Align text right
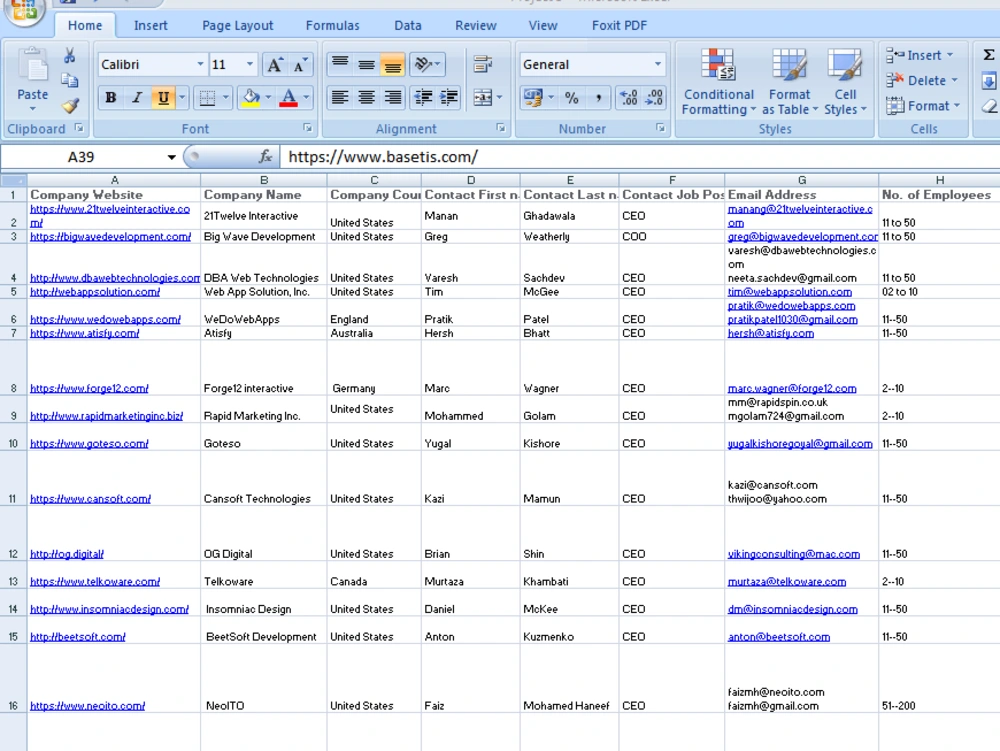The height and width of the screenshot is (751, 1000). tap(393, 98)
